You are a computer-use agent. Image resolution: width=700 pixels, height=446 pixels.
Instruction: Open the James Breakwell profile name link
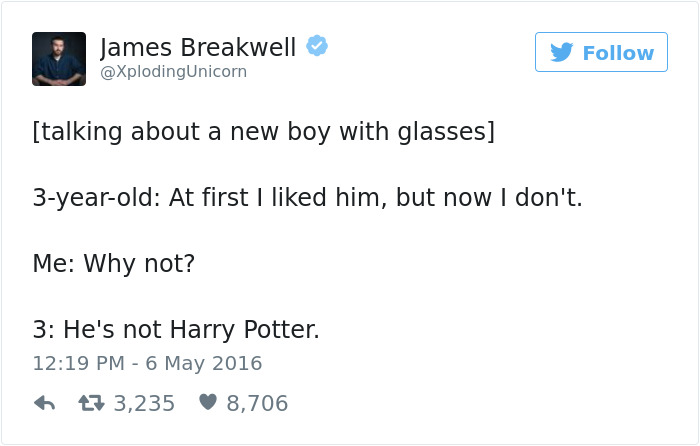[198, 46]
